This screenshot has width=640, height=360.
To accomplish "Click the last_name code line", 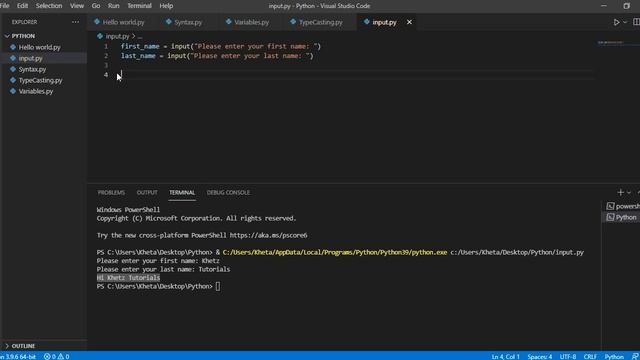I will pos(217,56).
